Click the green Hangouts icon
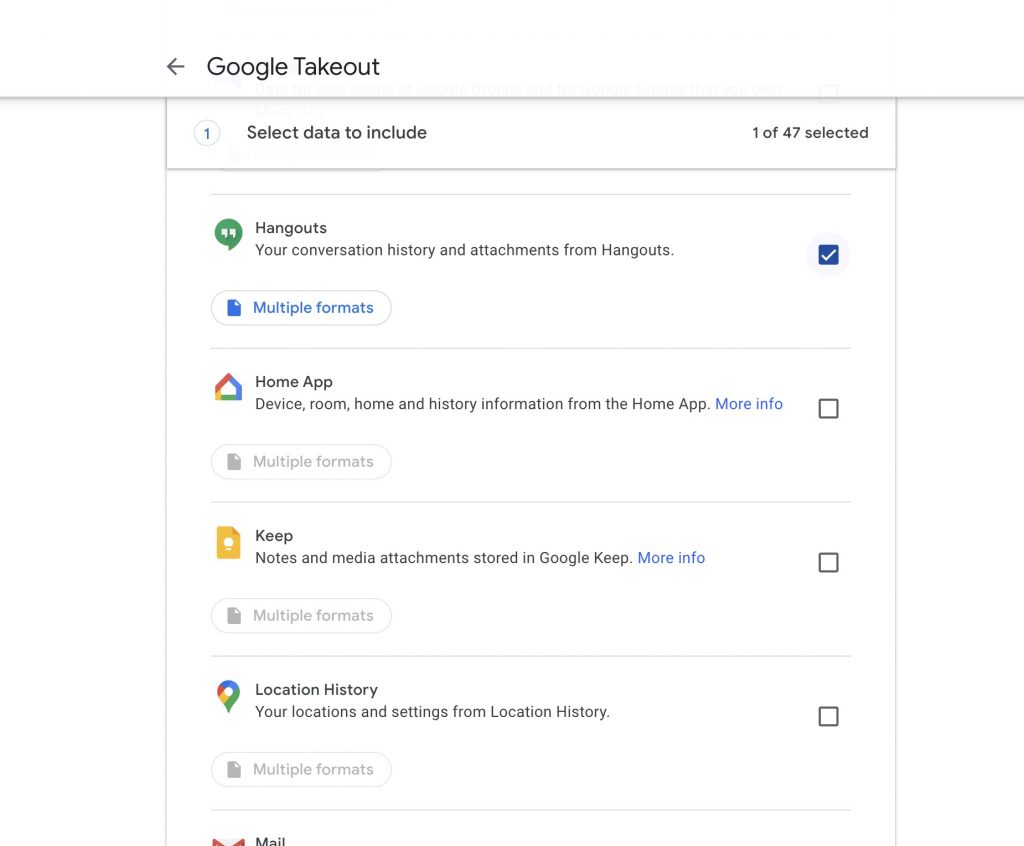Screen dimensions: 1024x846 pyautogui.click(x=228, y=234)
